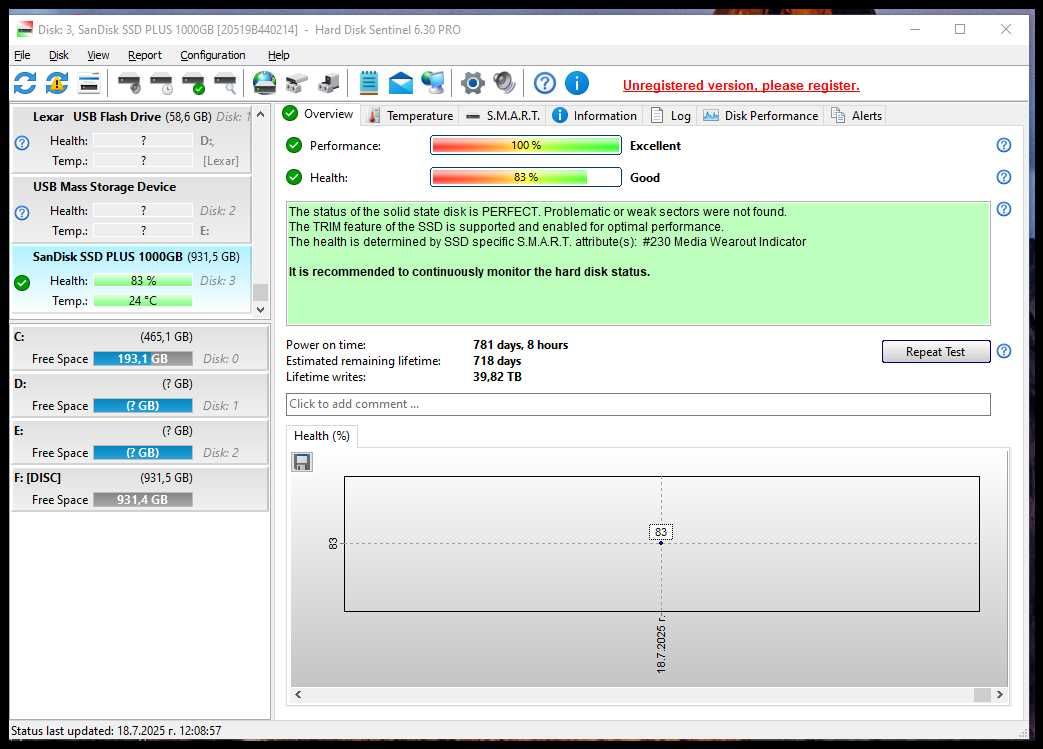Open the View menu
This screenshot has width=1043, height=749.
coord(98,55)
